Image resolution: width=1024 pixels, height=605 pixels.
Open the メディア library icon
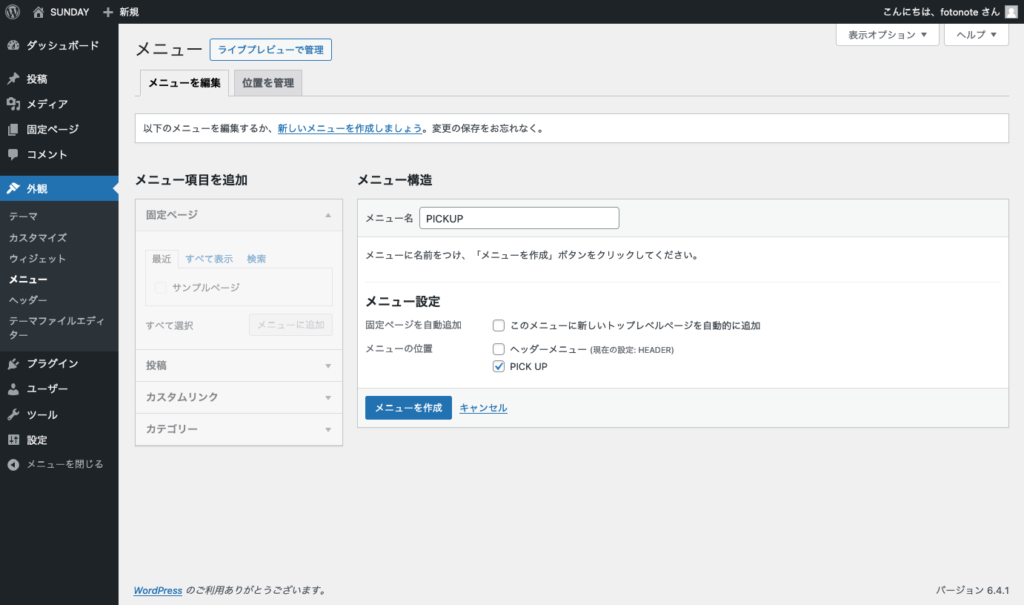tap(13, 104)
